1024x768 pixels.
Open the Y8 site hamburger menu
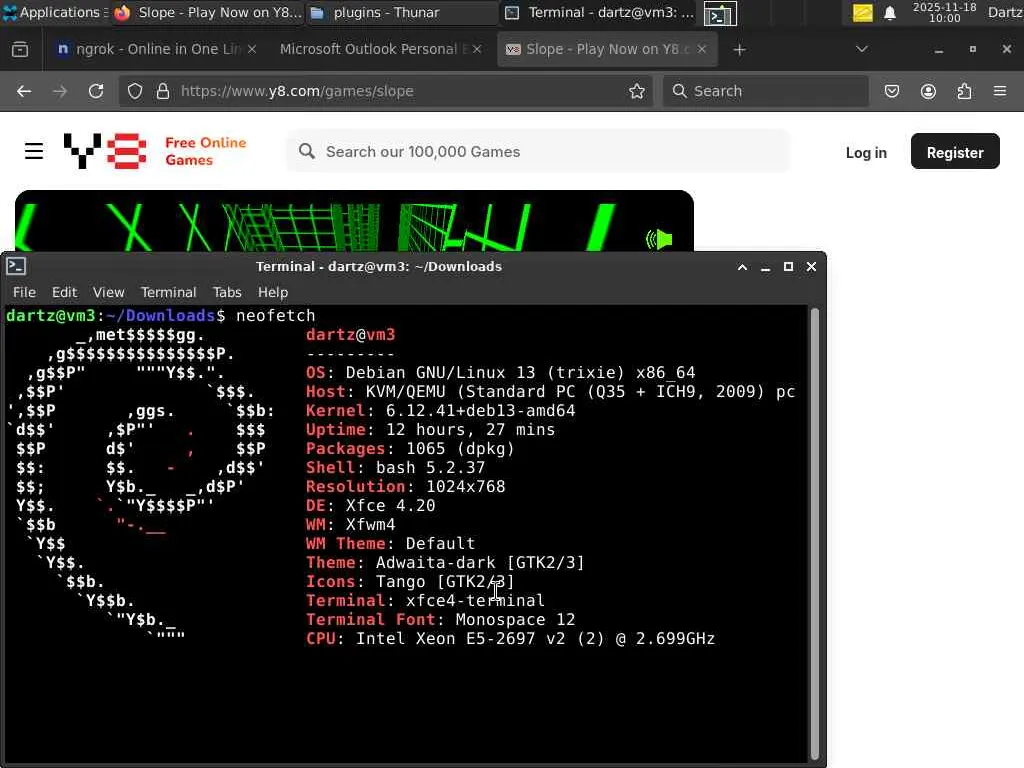(34, 151)
